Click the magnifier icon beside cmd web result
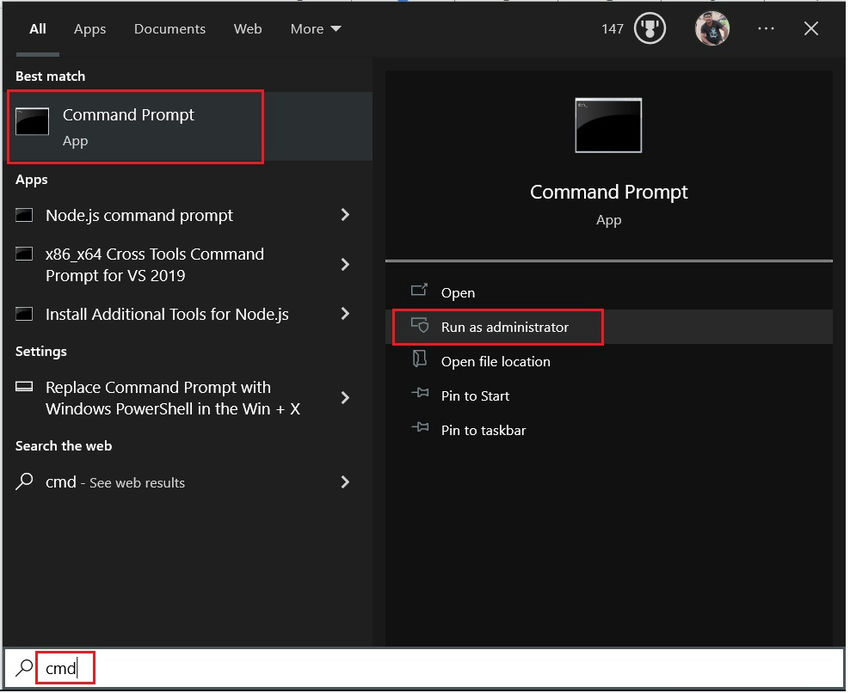The height and width of the screenshot is (693, 850). pyautogui.click(x=24, y=483)
